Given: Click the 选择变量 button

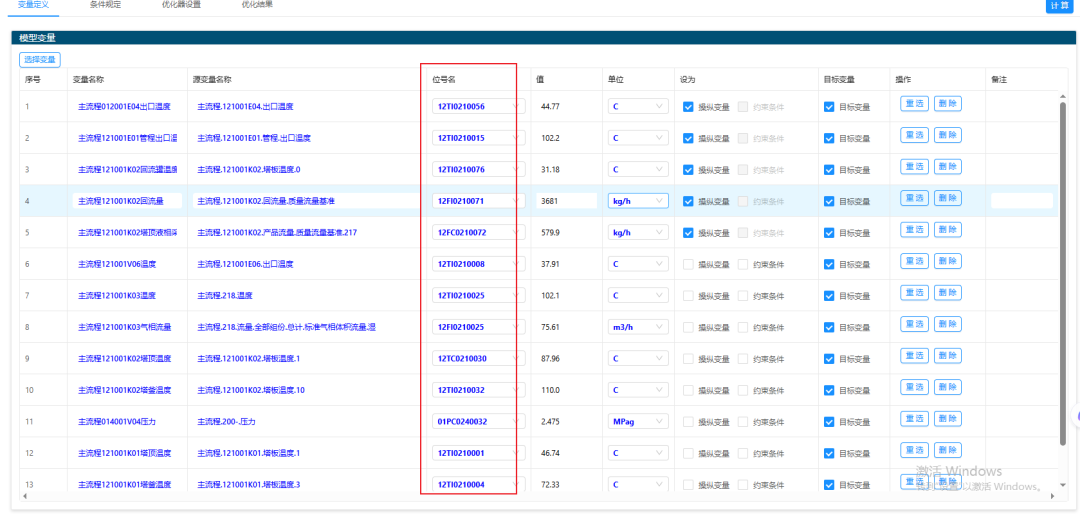Looking at the screenshot, I should tap(40, 60).
